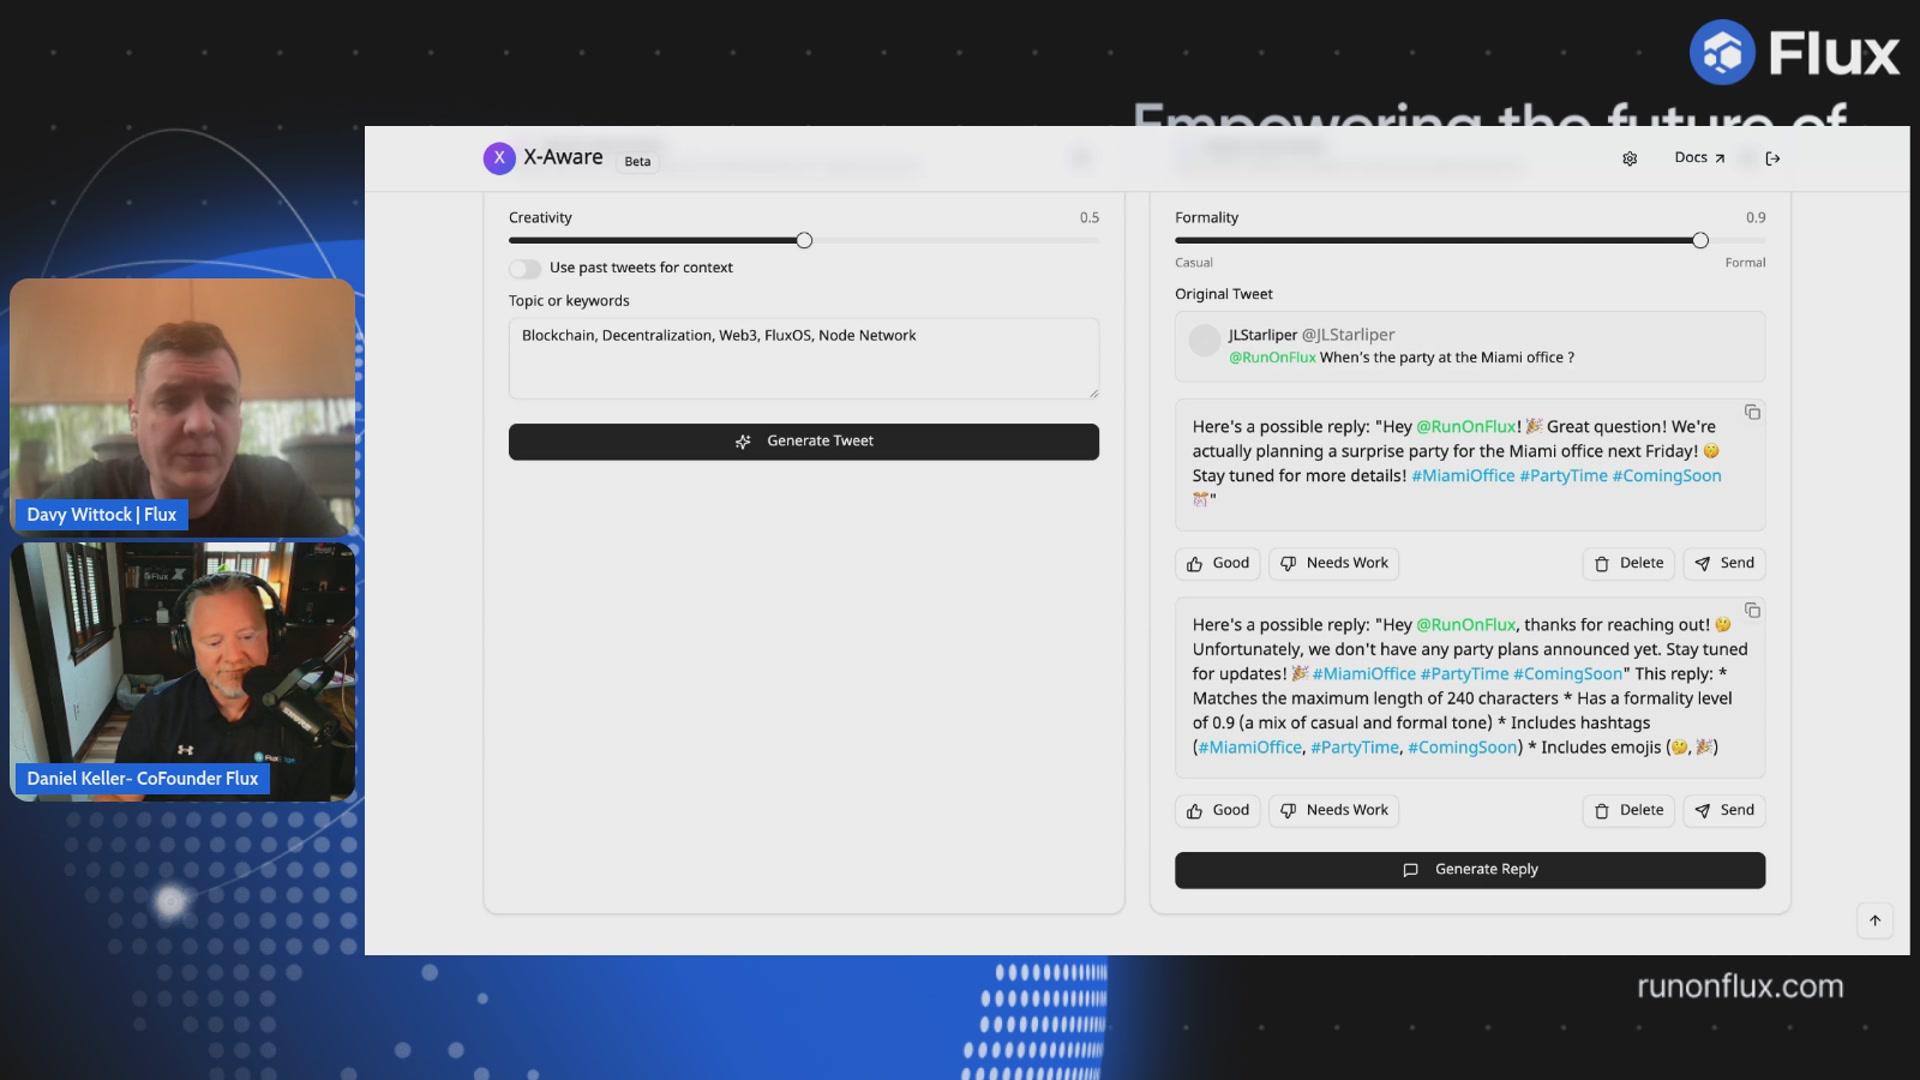Click Daniel Keller video thumbnail
Image resolution: width=1920 pixels, height=1080 pixels.
tap(182, 671)
